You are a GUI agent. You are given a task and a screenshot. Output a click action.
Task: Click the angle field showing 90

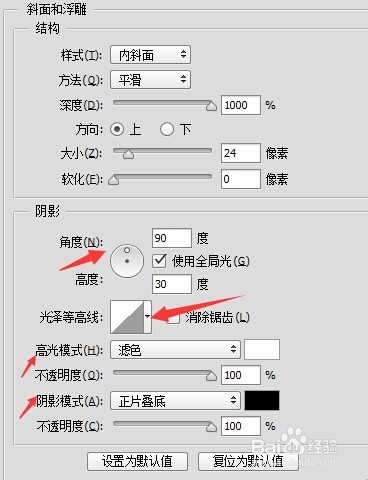pos(172,238)
